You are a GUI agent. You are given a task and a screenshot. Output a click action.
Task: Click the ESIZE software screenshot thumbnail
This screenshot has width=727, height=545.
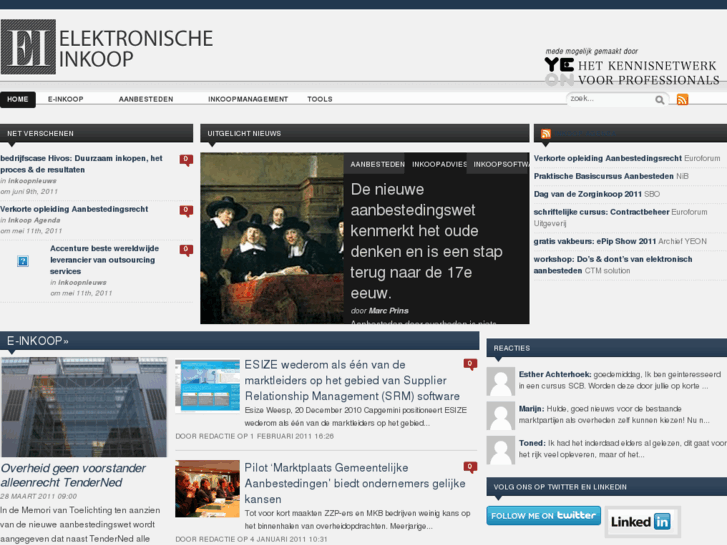pos(207,386)
